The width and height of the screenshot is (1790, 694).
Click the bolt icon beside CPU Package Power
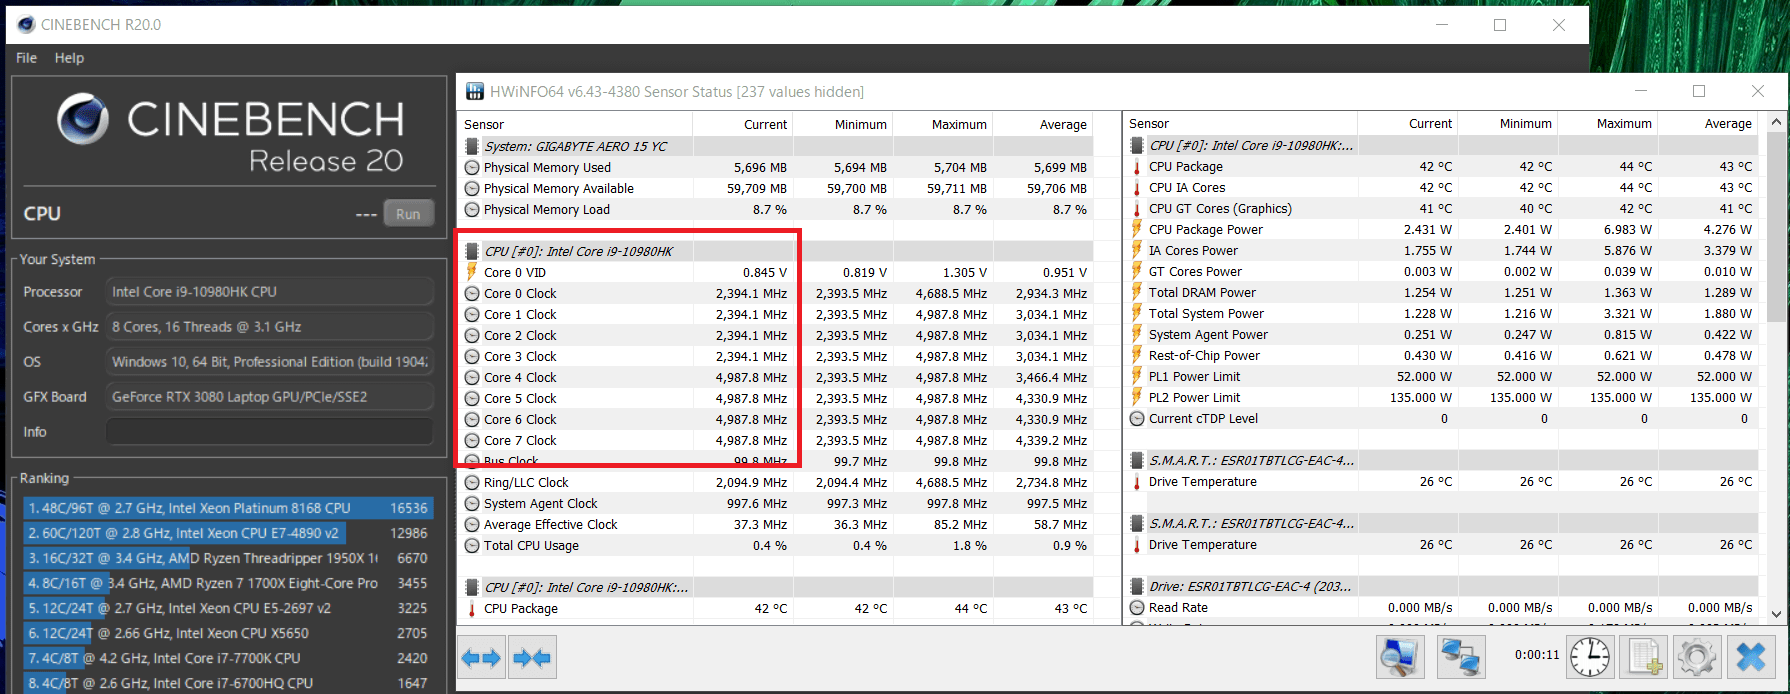coord(1137,229)
